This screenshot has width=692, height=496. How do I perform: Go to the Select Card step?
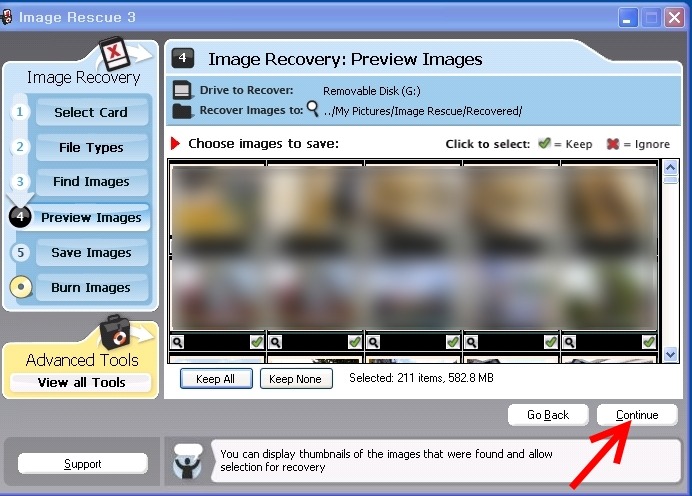click(x=91, y=112)
